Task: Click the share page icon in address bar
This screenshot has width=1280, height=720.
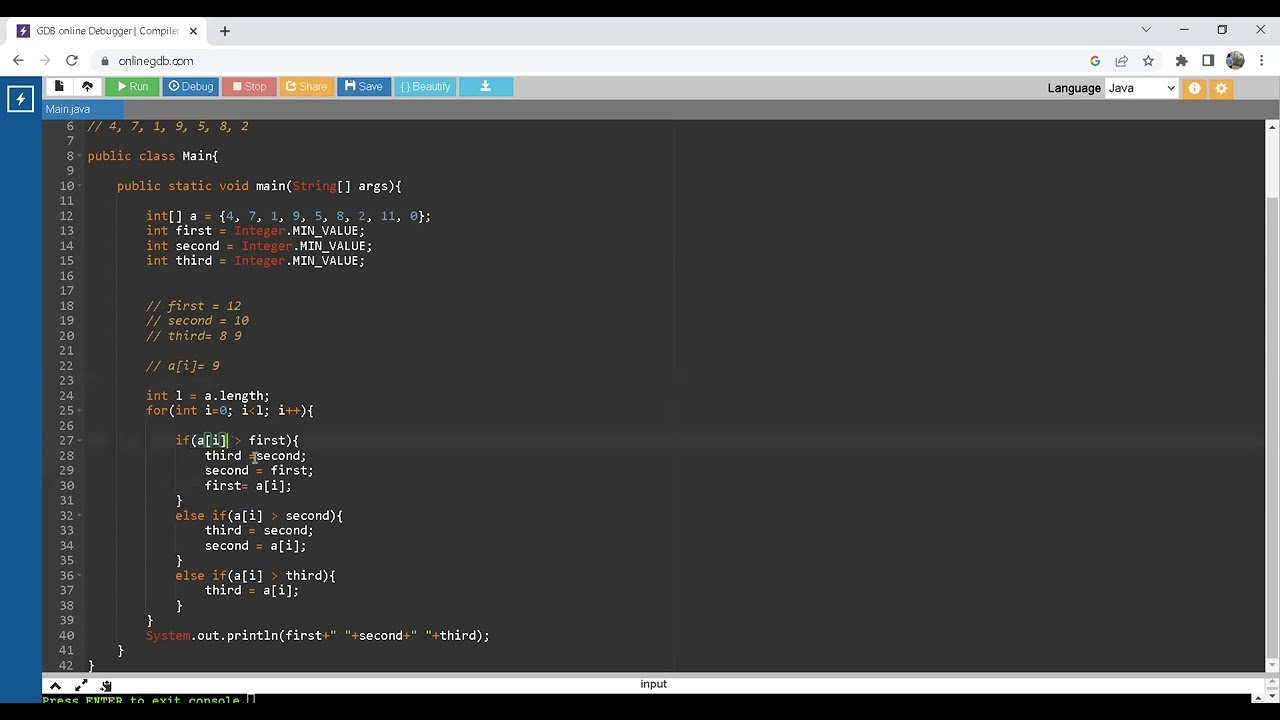Action: click(1122, 61)
